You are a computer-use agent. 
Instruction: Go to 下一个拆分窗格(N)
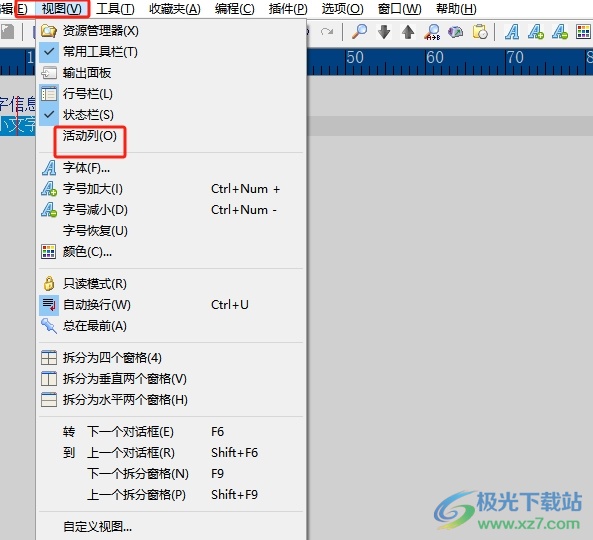[x=171, y=474]
